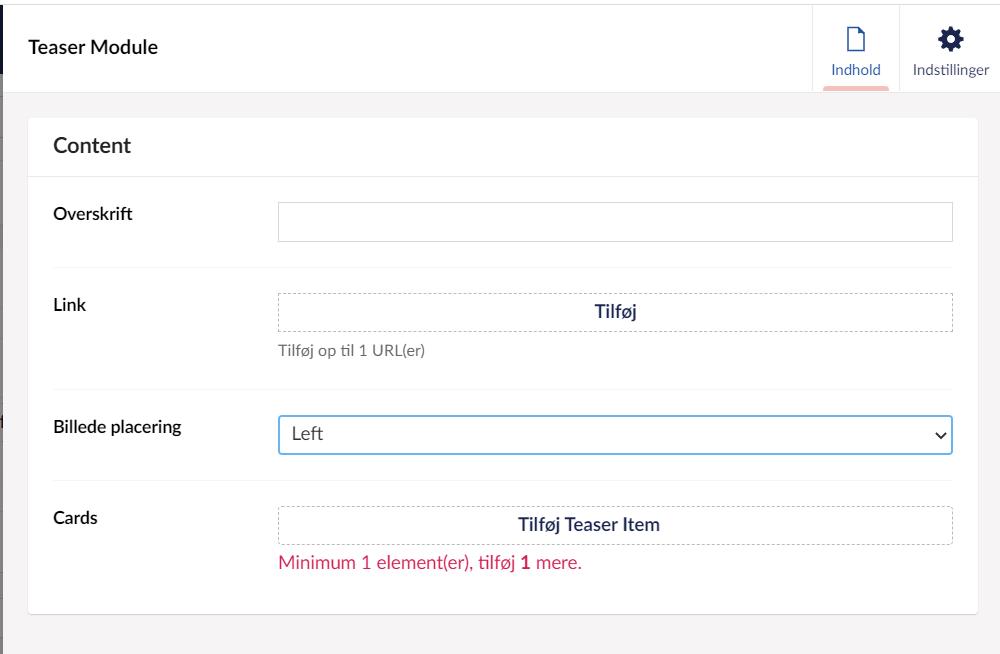Click the Link field label
The width and height of the screenshot is (1000, 654).
point(70,305)
